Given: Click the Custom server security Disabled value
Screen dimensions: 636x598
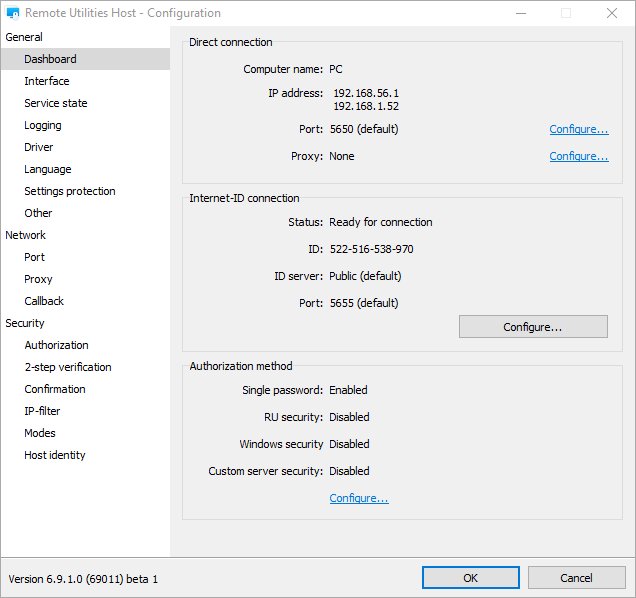Looking at the screenshot, I should coord(349,471).
